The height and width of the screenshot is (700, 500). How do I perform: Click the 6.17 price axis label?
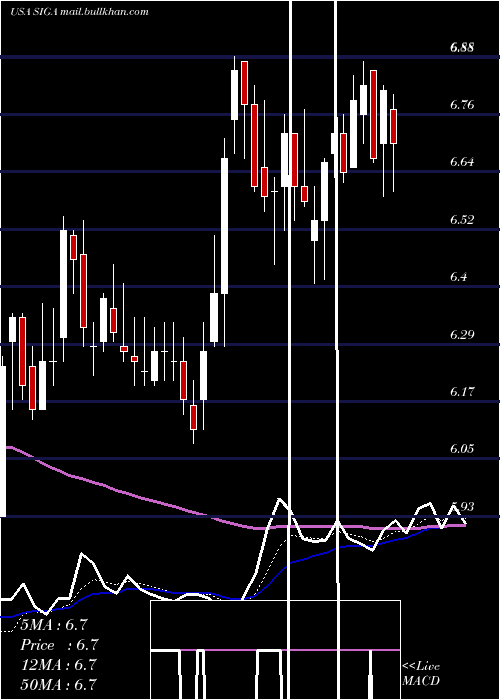click(x=462, y=392)
